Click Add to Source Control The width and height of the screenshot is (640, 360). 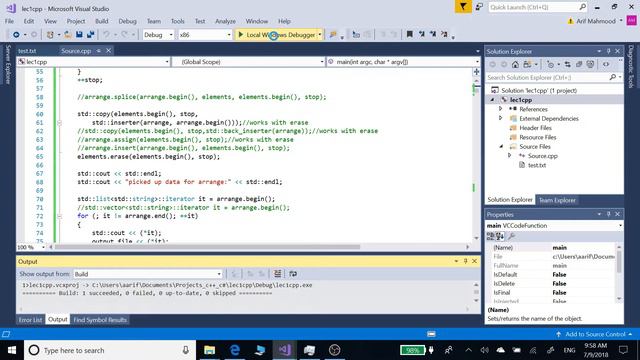[x=594, y=334]
